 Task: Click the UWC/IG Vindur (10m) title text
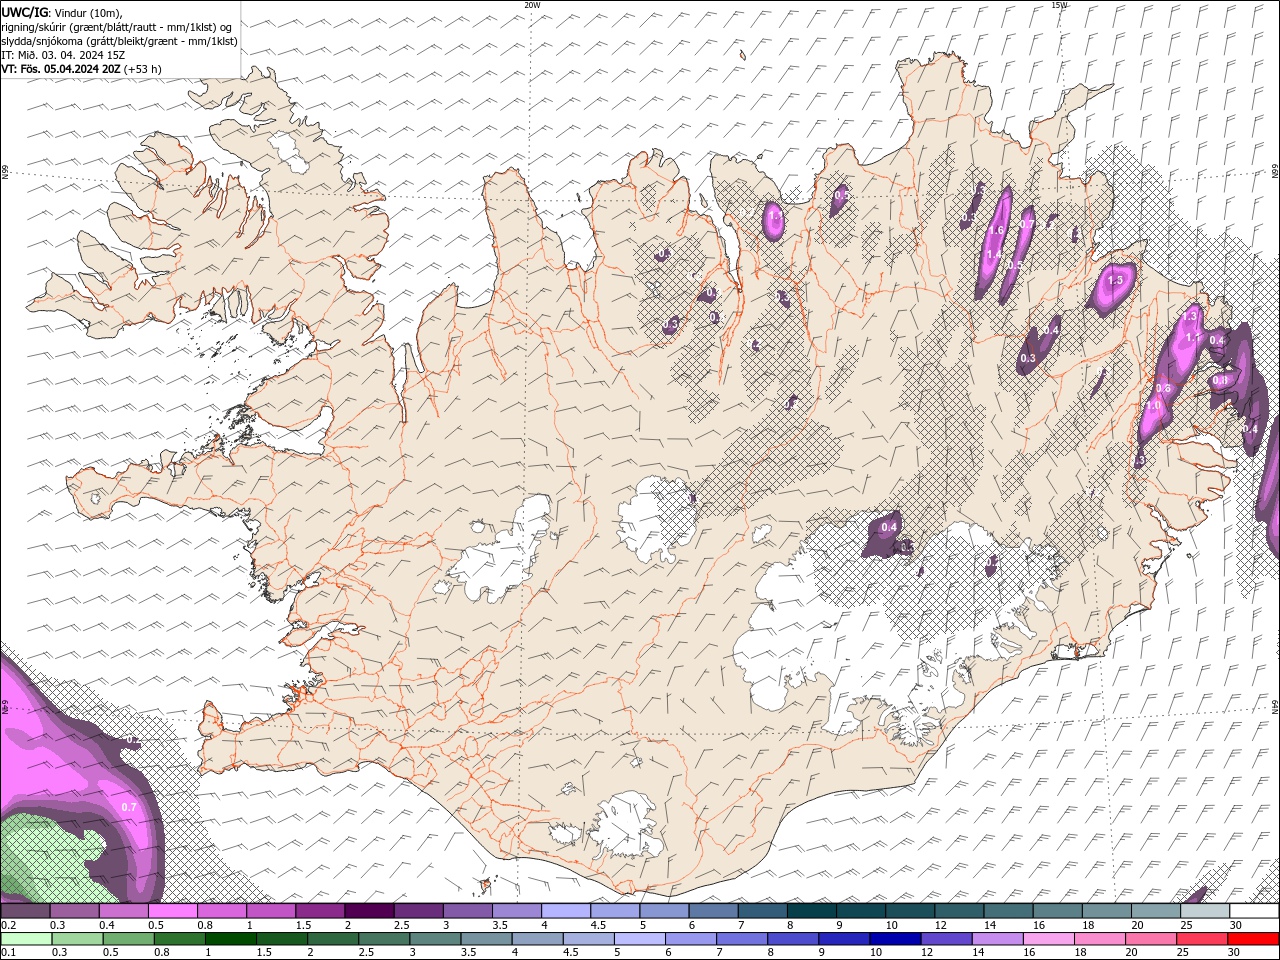(61, 12)
